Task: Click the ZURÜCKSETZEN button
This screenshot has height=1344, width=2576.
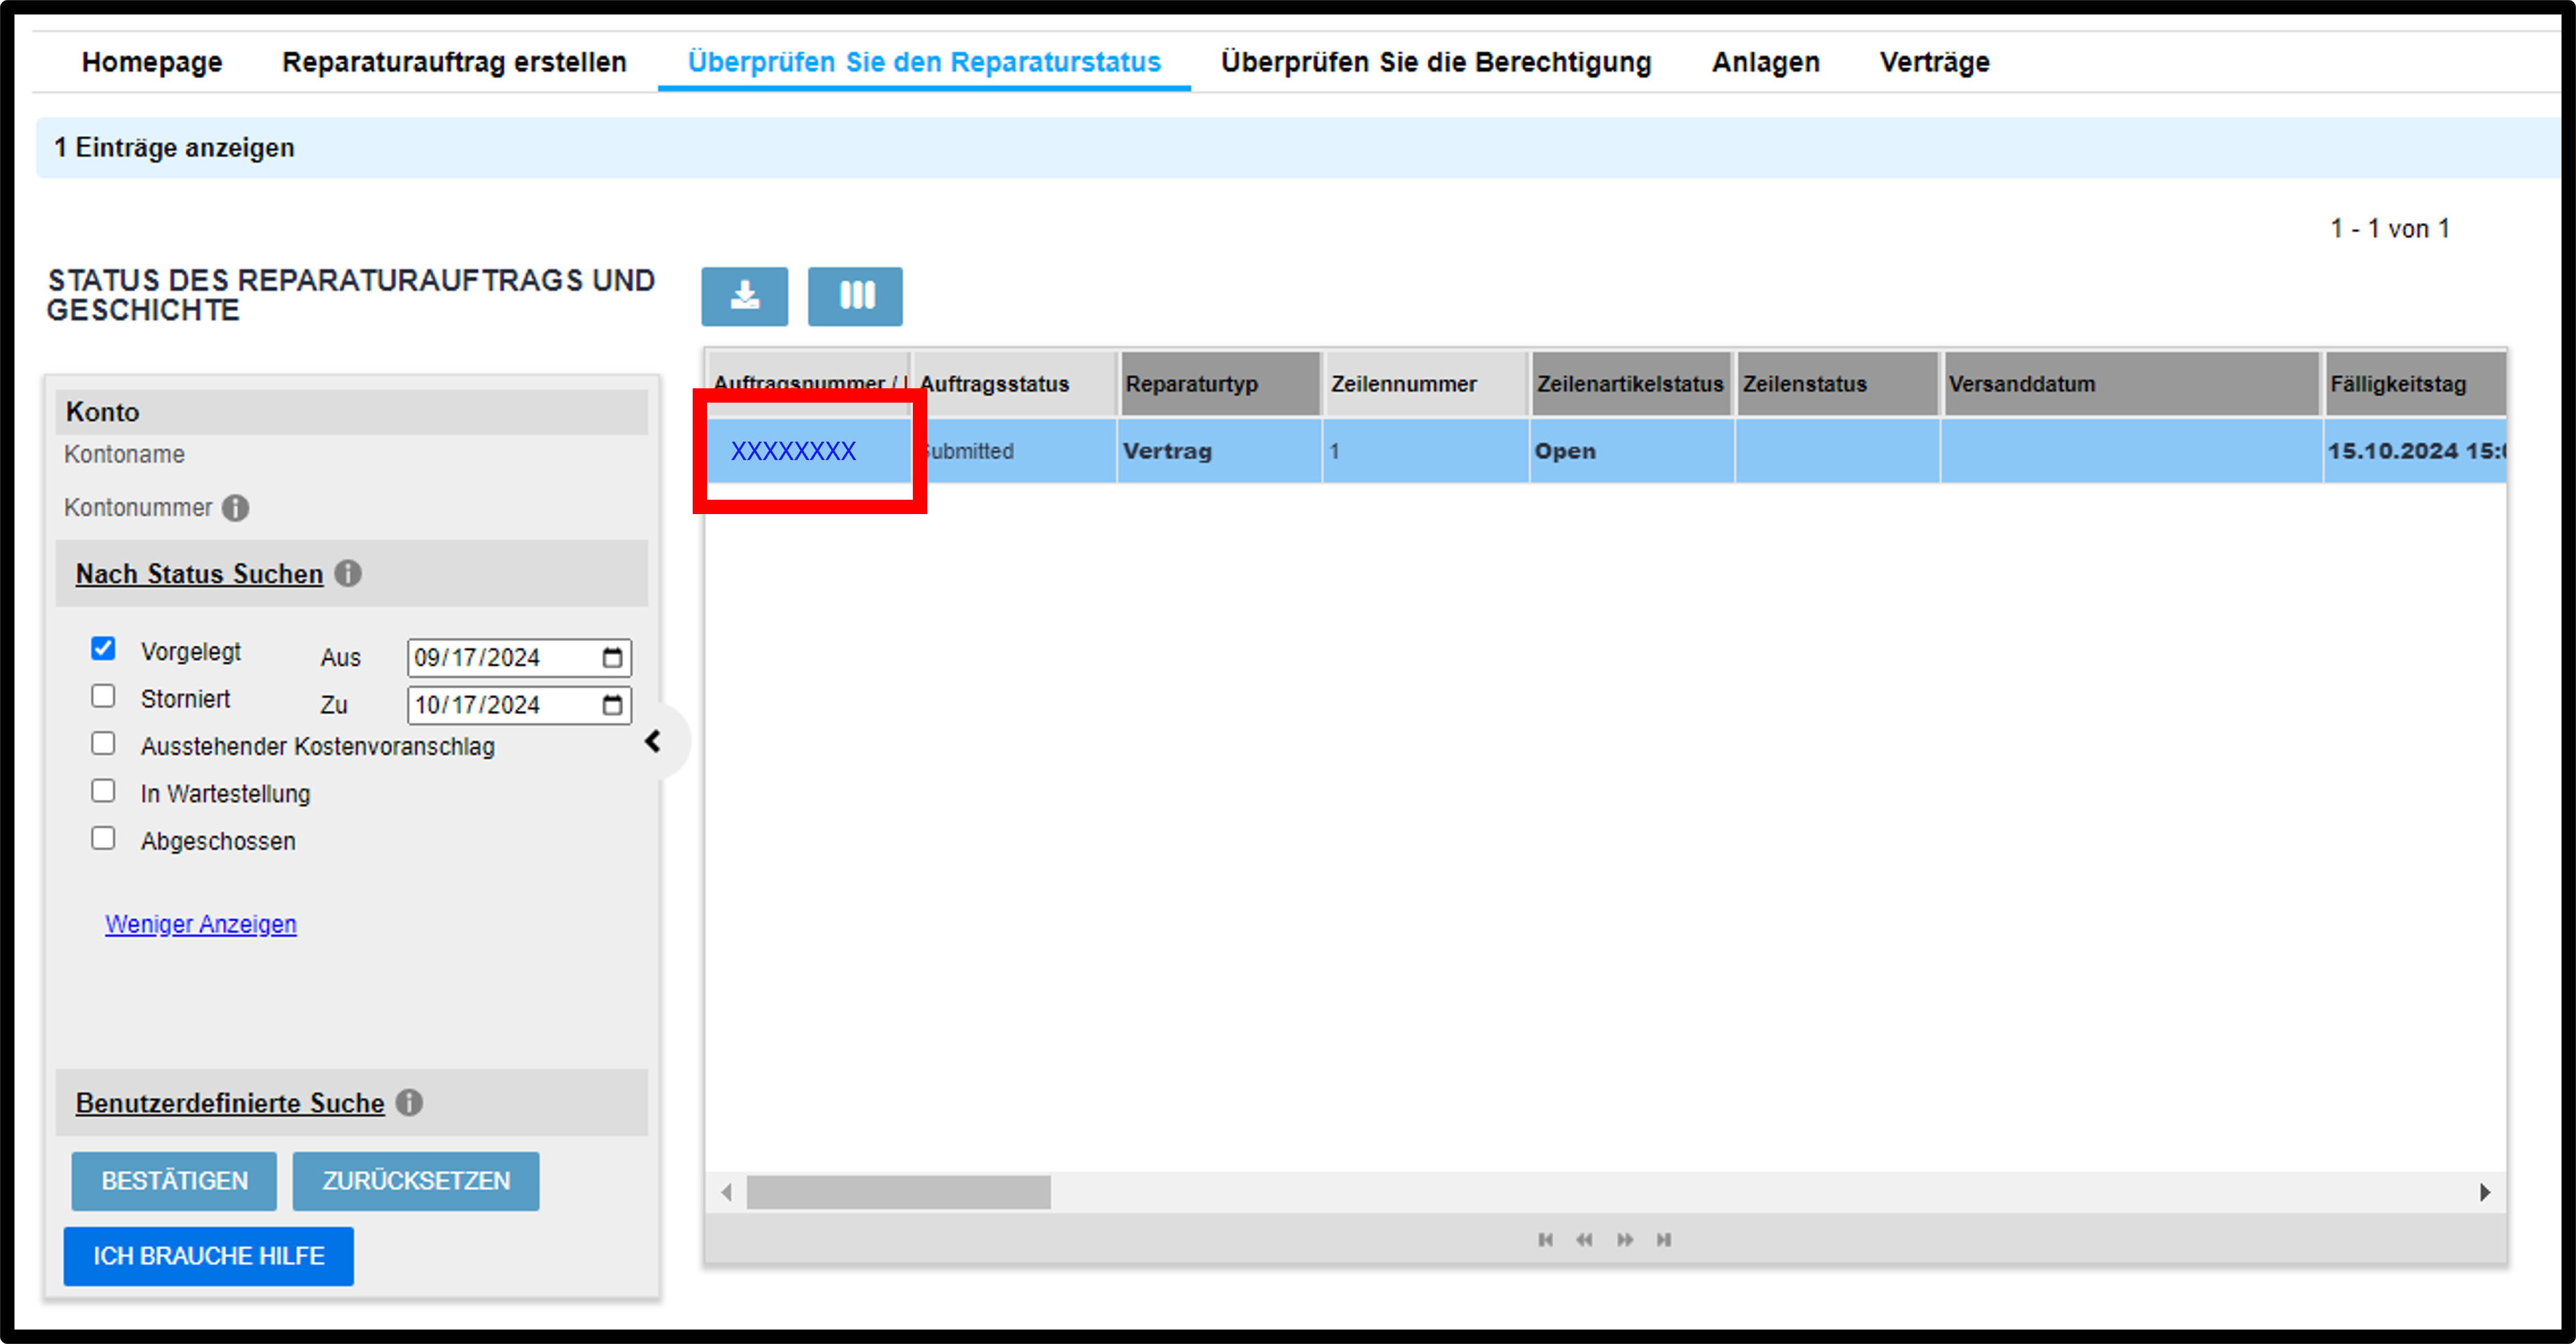Action: [x=416, y=1181]
